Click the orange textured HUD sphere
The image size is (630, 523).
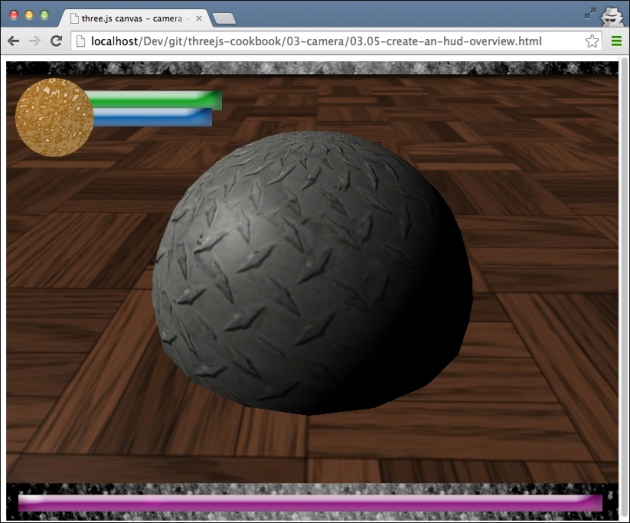(x=54, y=118)
